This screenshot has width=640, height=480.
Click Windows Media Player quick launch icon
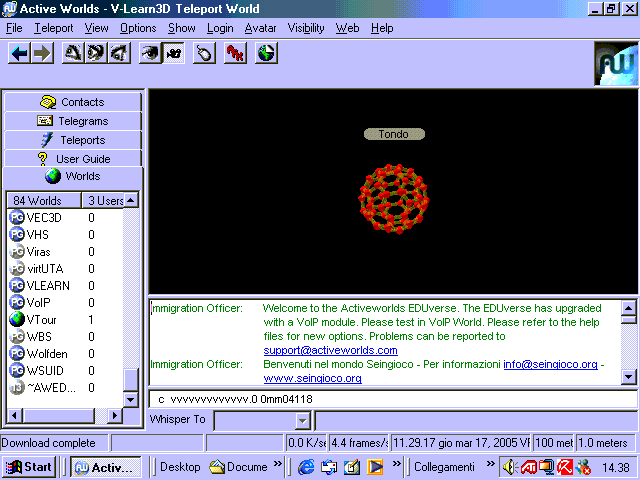(375, 467)
